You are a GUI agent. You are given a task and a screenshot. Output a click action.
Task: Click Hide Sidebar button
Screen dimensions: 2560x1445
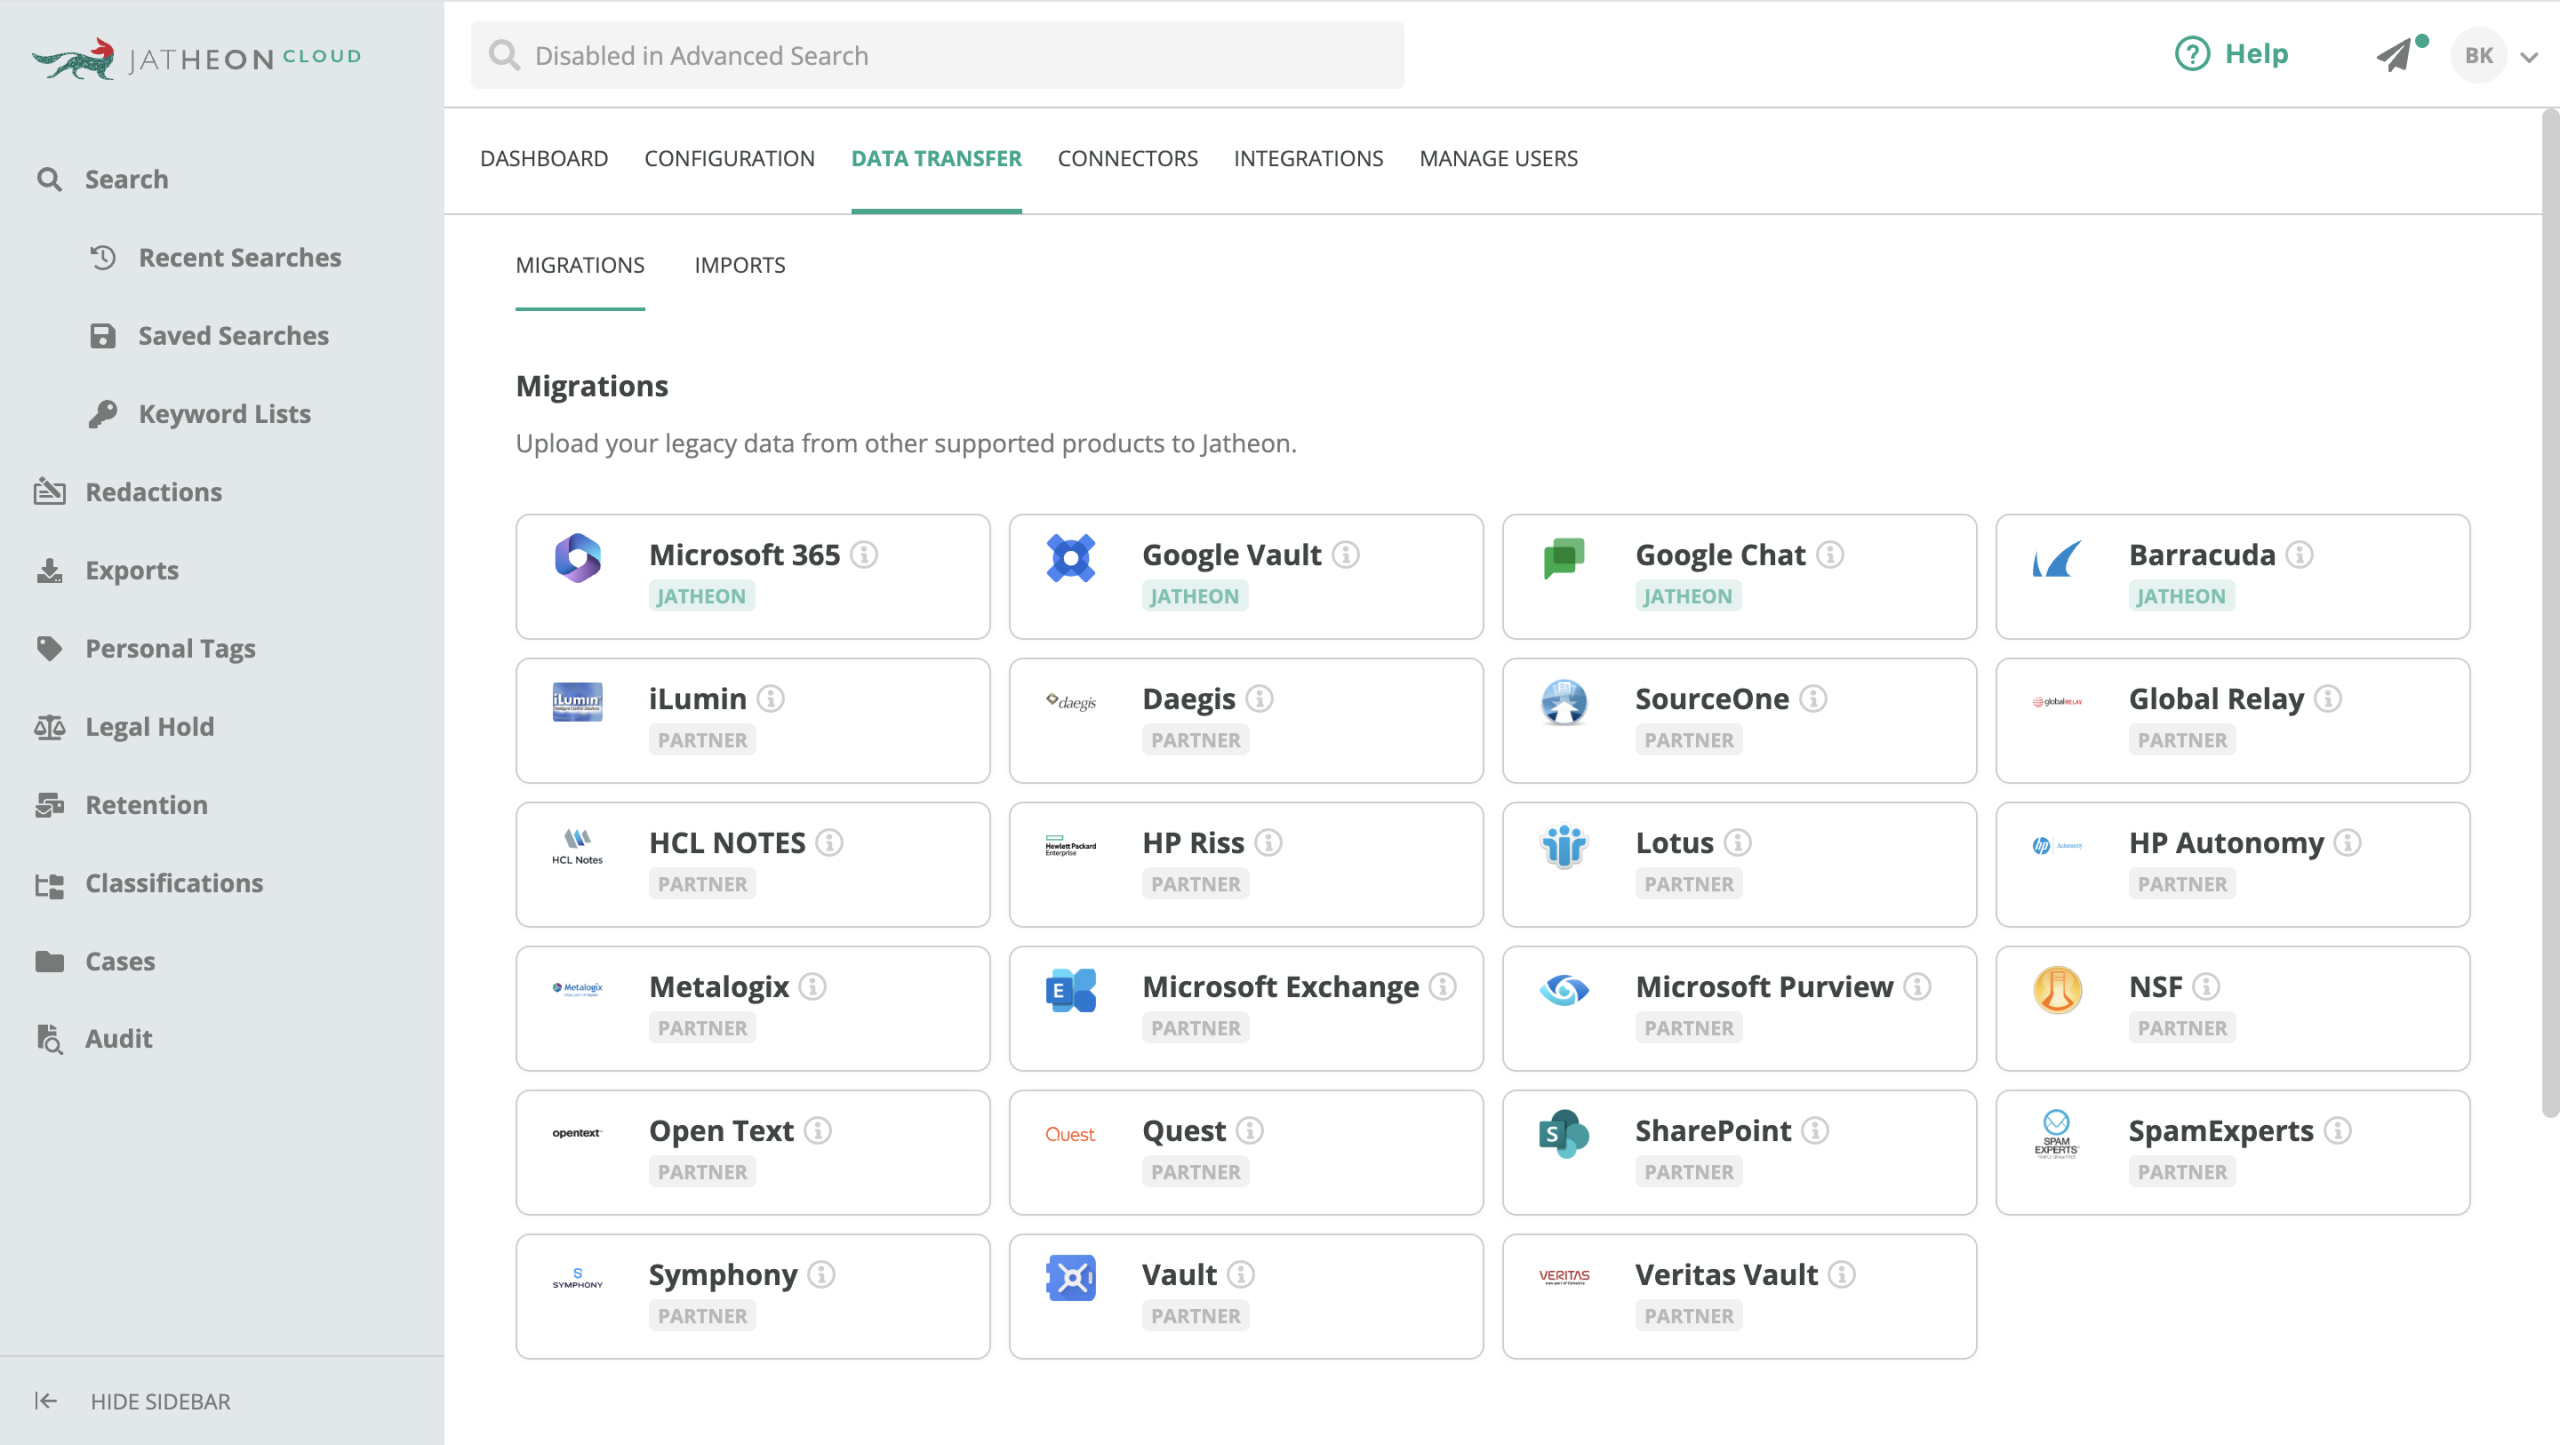coord(132,1400)
